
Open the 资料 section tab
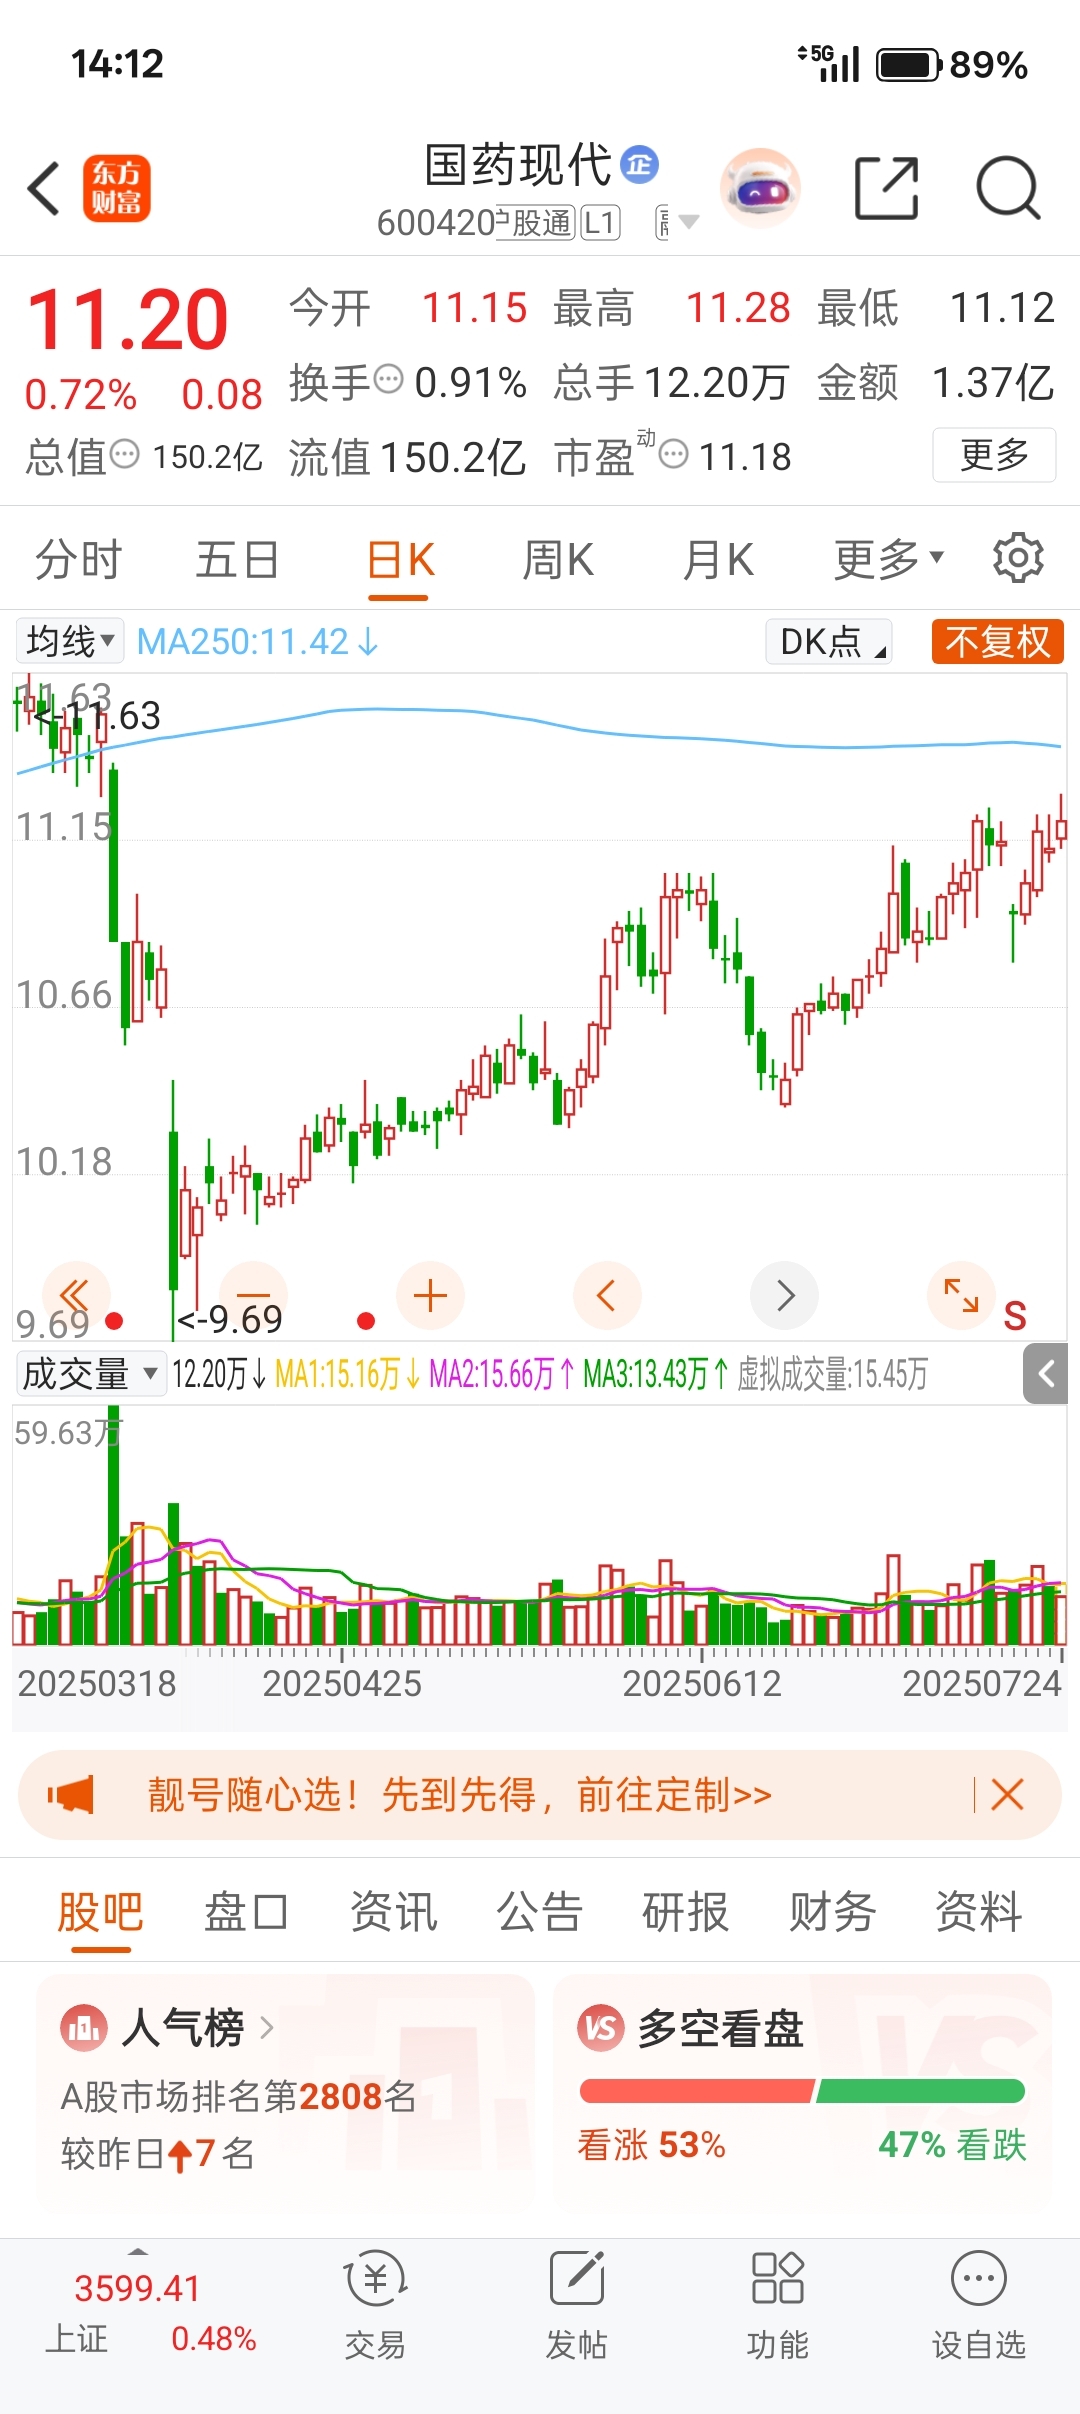978,1912
